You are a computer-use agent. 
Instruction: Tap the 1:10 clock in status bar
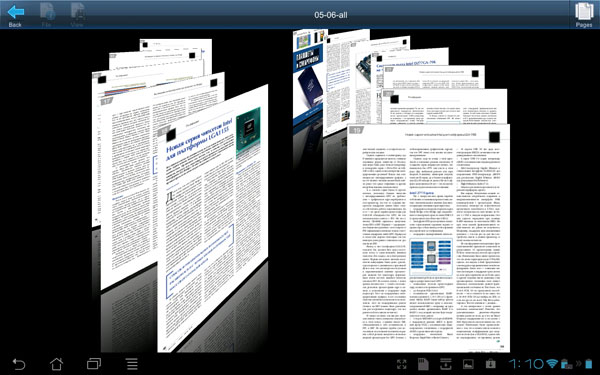click(526, 363)
